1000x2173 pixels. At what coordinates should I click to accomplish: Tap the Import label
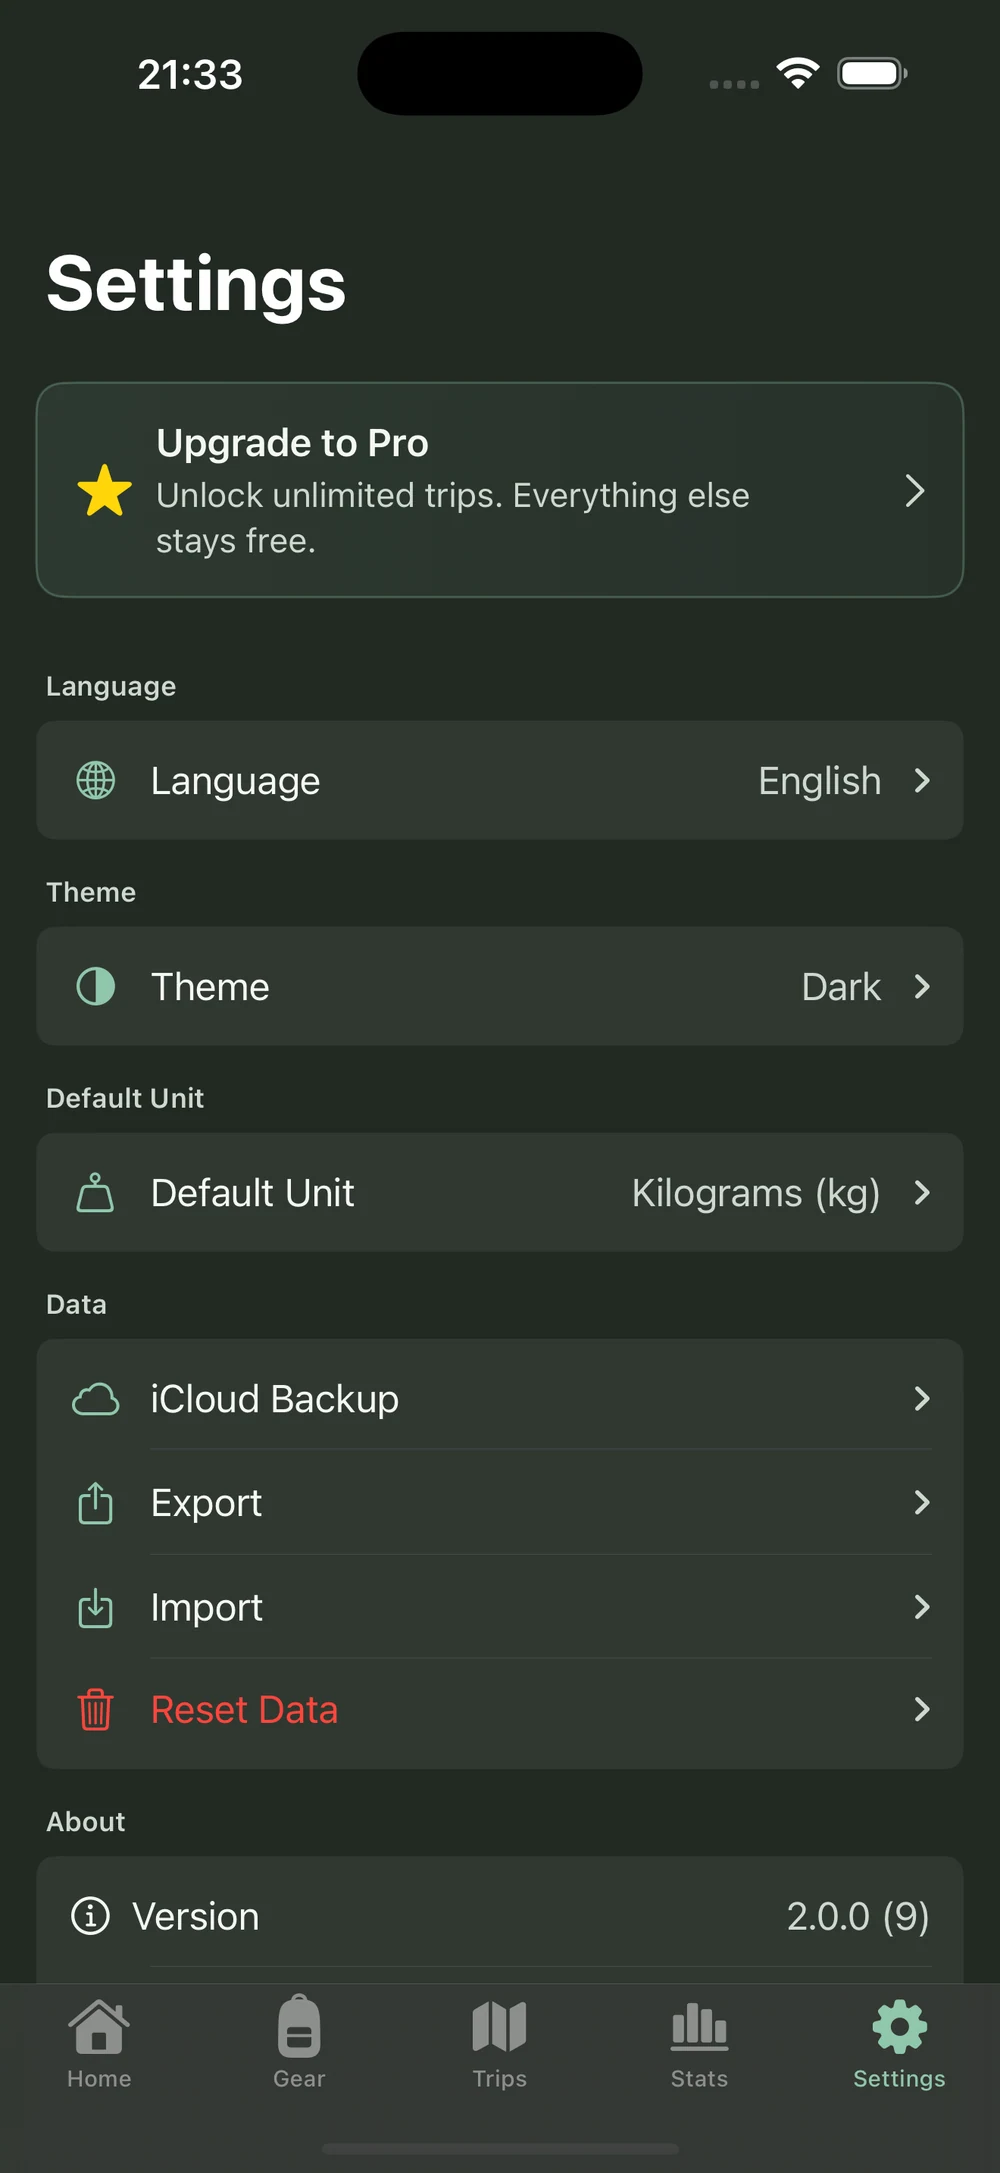pyautogui.click(x=206, y=1608)
